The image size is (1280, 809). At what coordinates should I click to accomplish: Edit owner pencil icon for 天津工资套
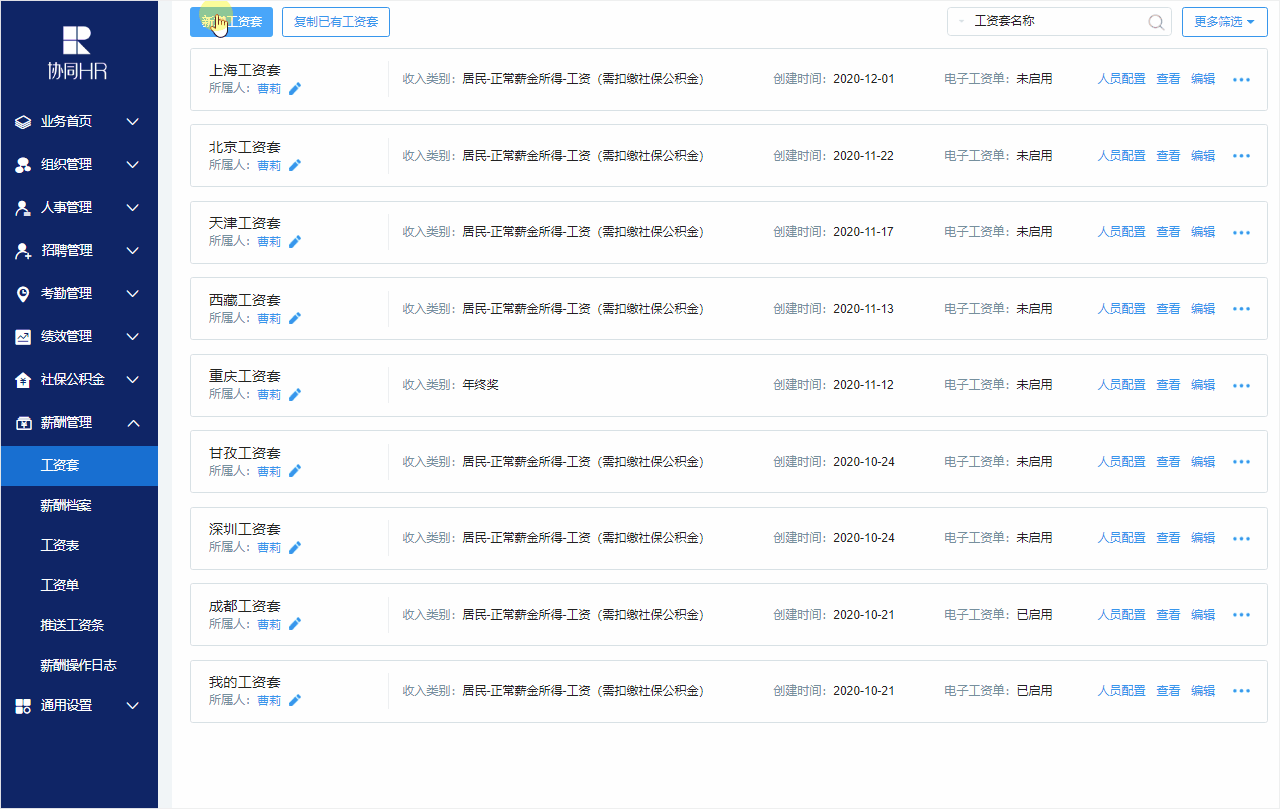click(x=294, y=241)
